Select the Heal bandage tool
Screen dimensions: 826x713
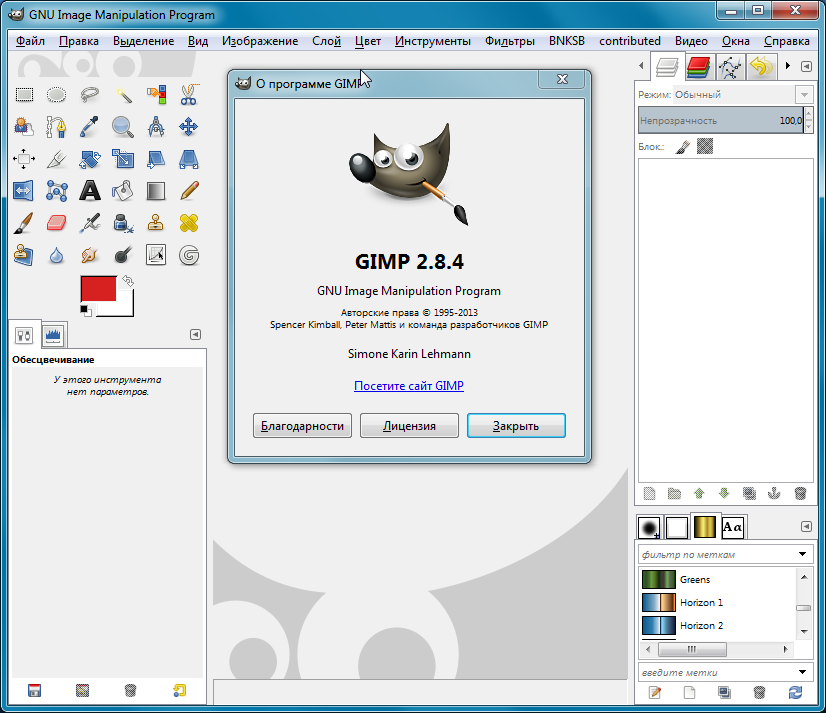pos(189,223)
